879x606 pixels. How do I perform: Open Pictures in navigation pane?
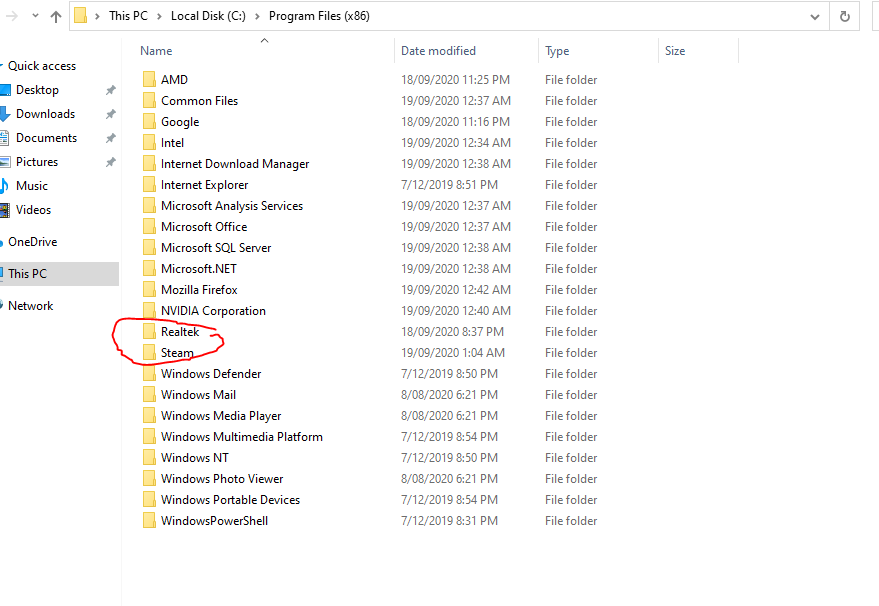pyautogui.click(x=37, y=162)
